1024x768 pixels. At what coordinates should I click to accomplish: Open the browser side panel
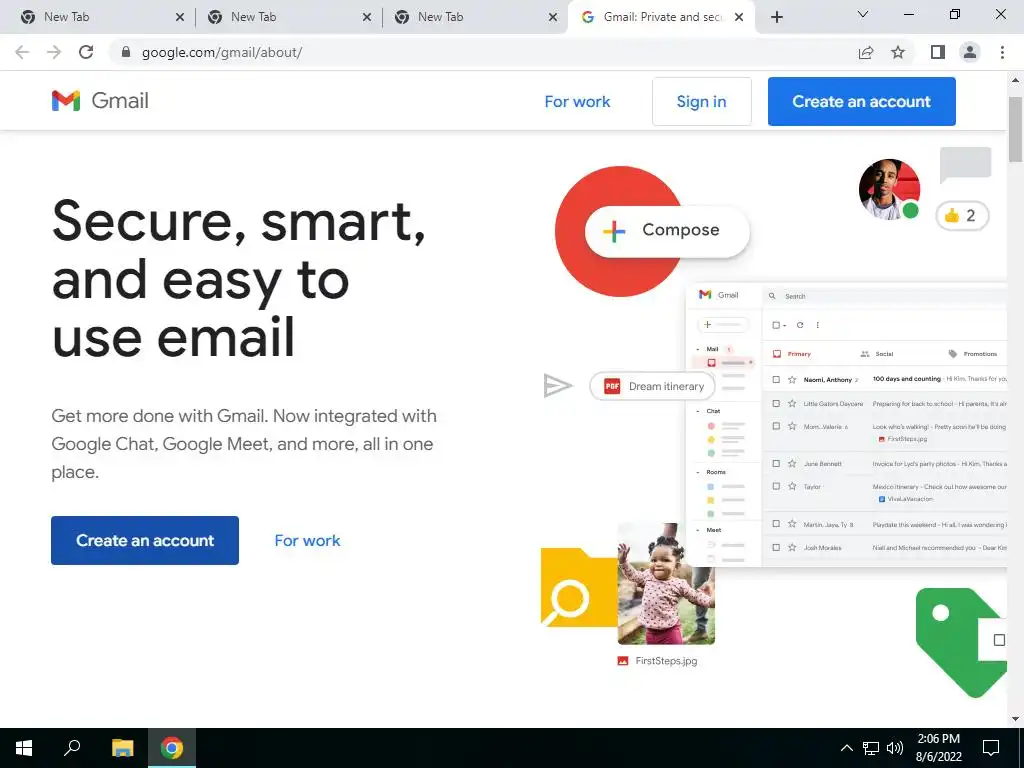(x=938, y=52)
